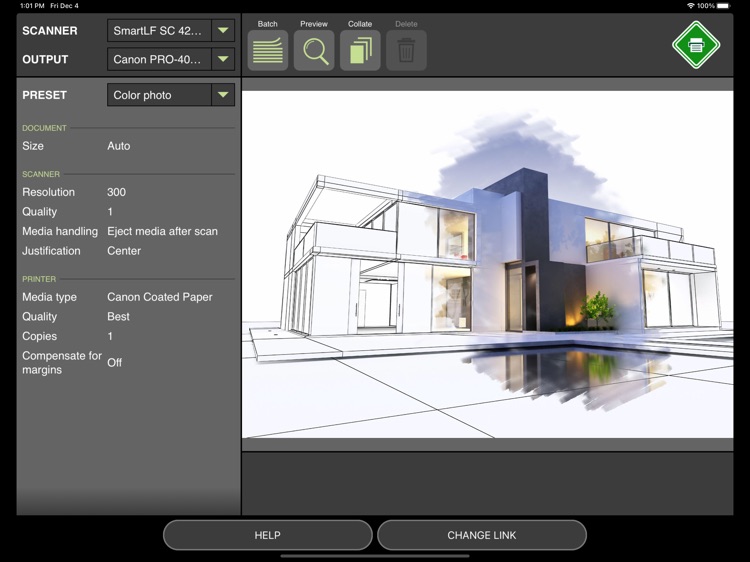The image size is (750, 562).
Task: Select the Canon PRO-40 output field
Action: coord(159,59)
